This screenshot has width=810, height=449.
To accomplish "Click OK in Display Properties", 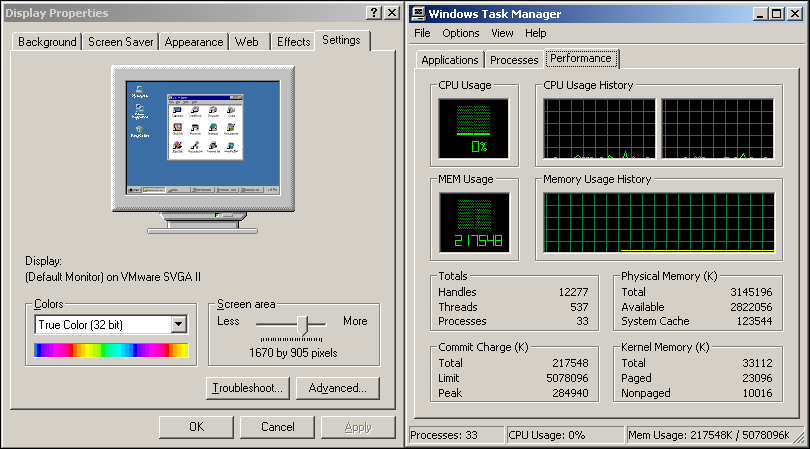I will 196,427.
